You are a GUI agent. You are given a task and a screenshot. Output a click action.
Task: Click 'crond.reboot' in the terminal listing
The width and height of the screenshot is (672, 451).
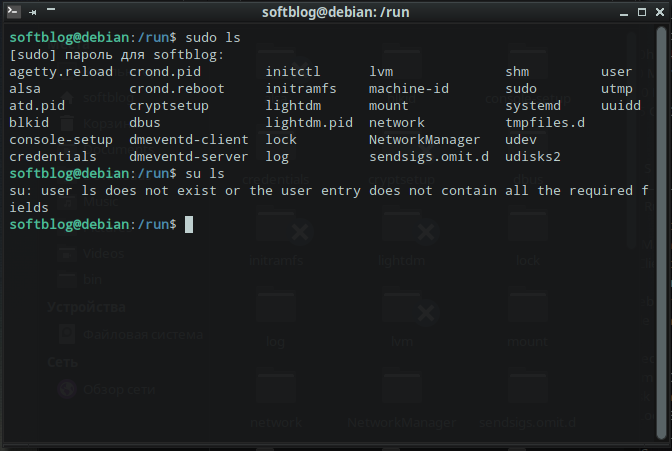(177, 89)
